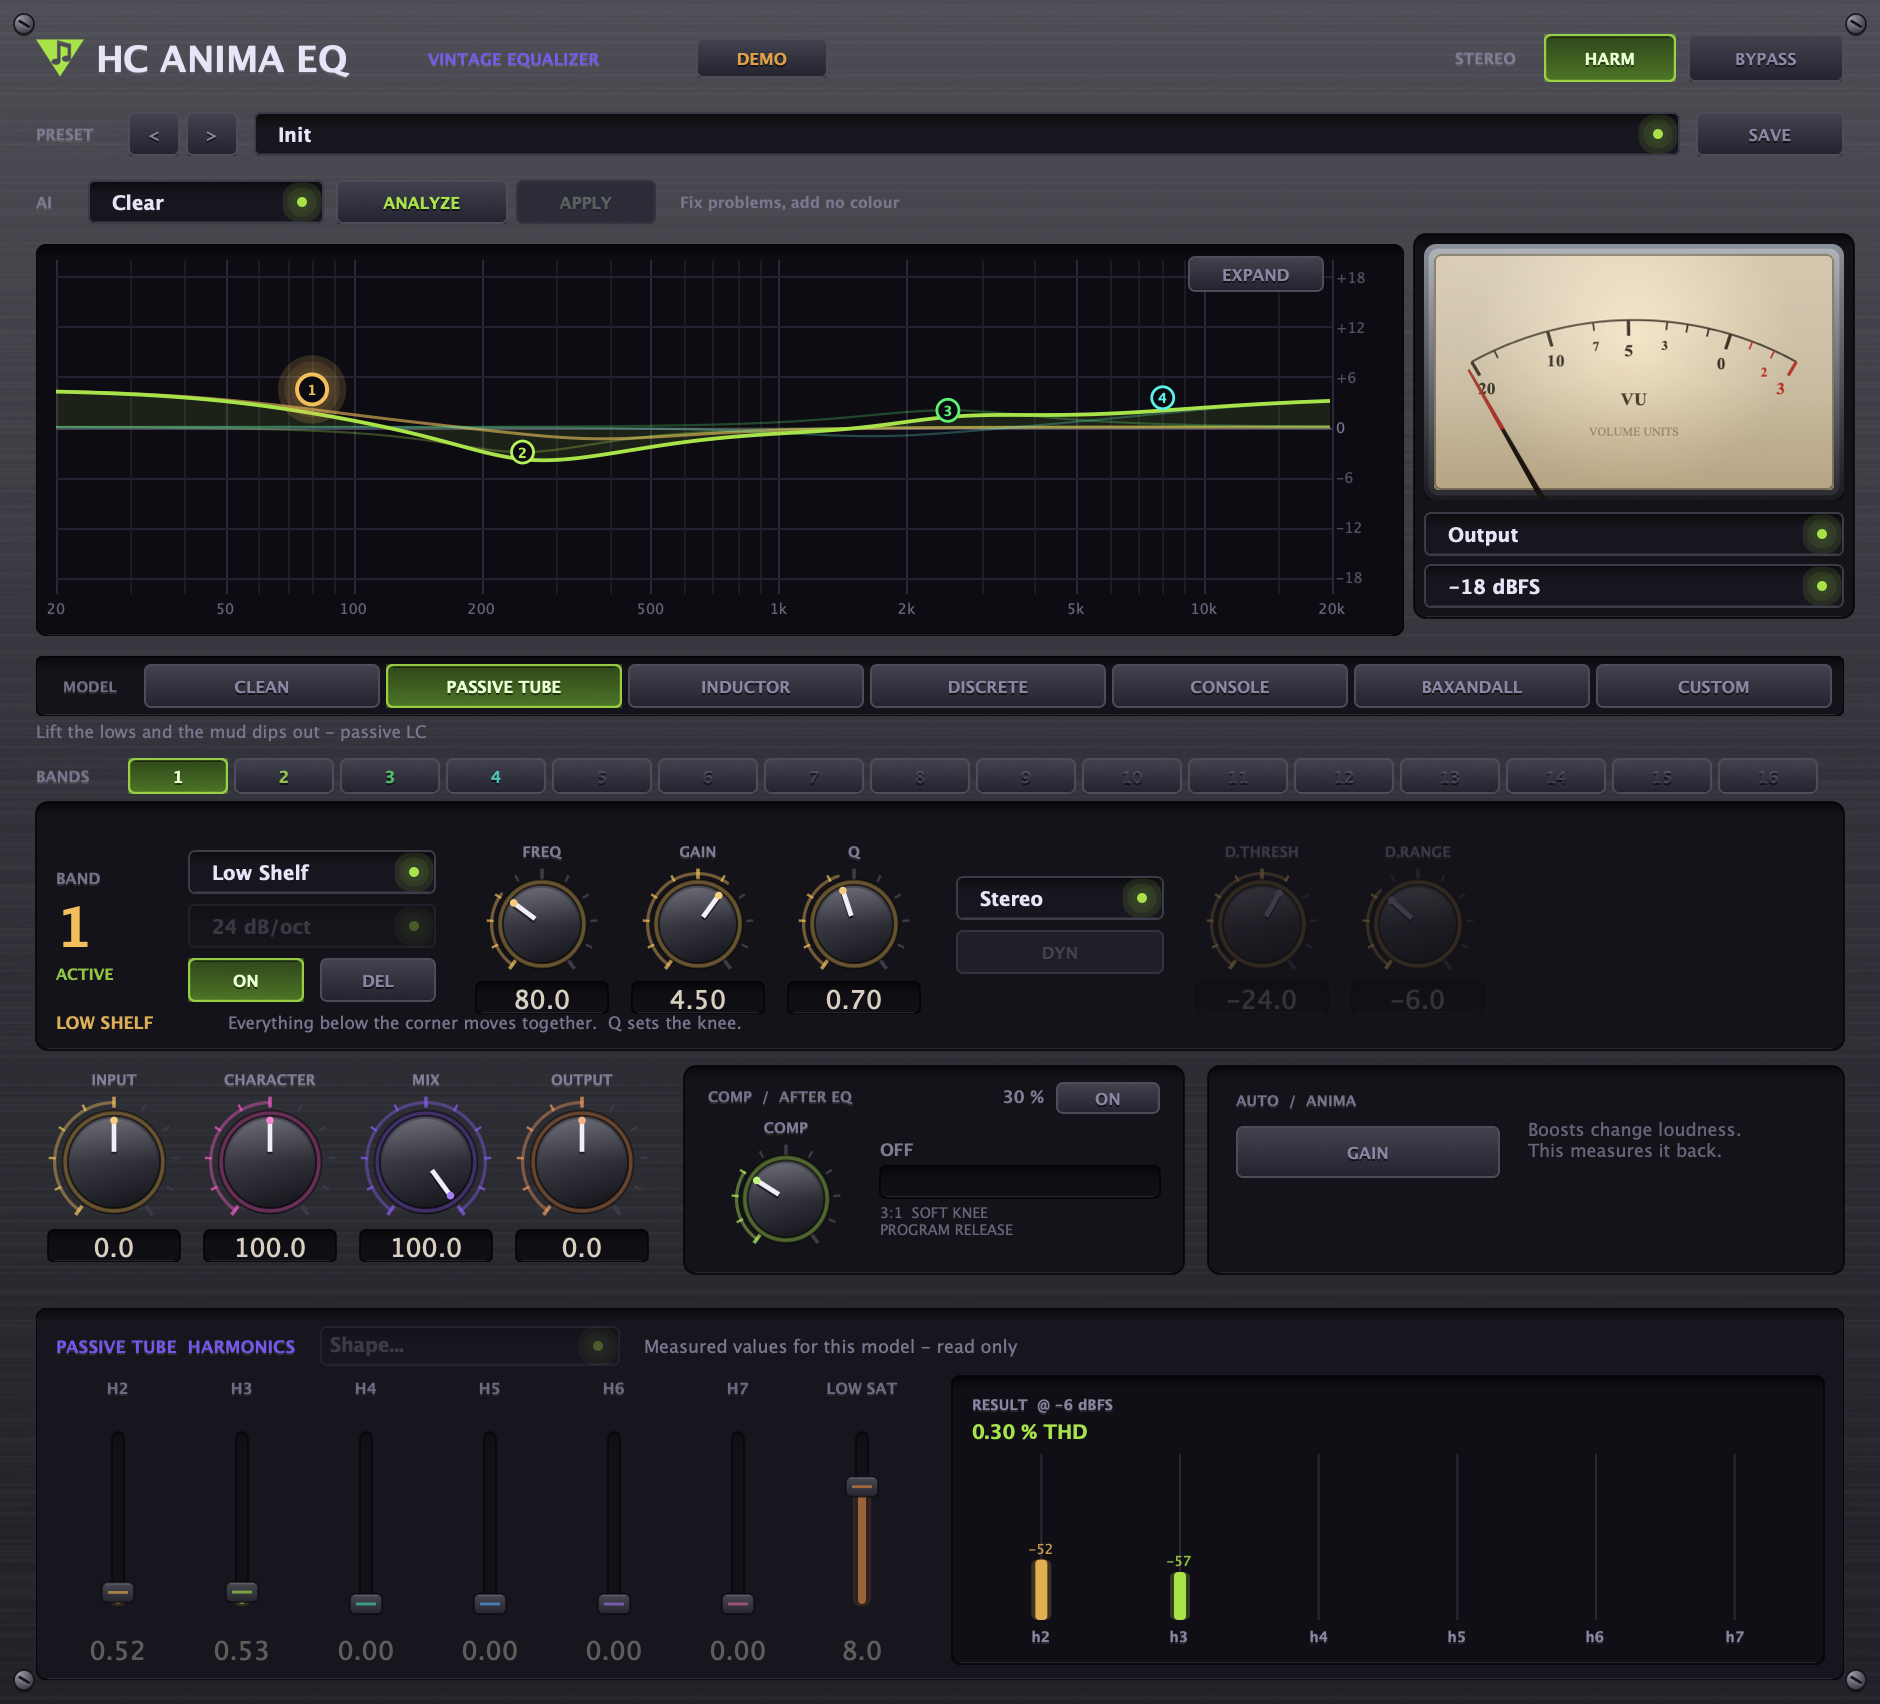Select band 1 button

(178, 776)
